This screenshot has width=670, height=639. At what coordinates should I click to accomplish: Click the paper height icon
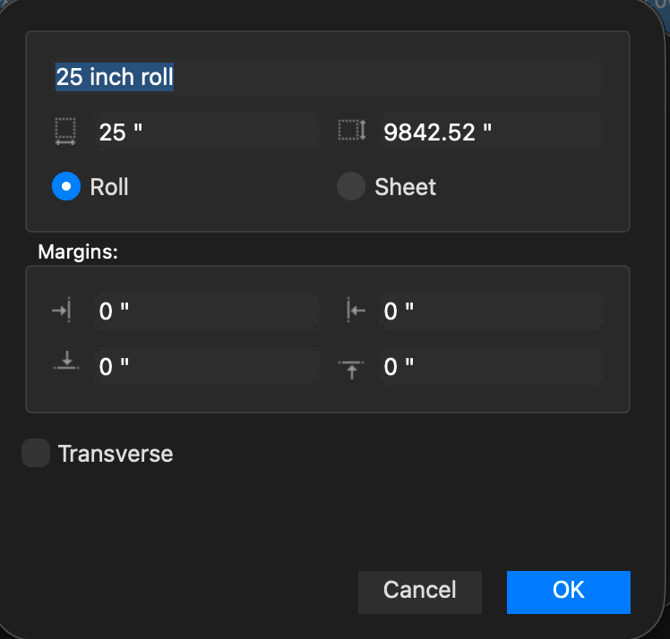pyautogui.click(x=352, y=132)
